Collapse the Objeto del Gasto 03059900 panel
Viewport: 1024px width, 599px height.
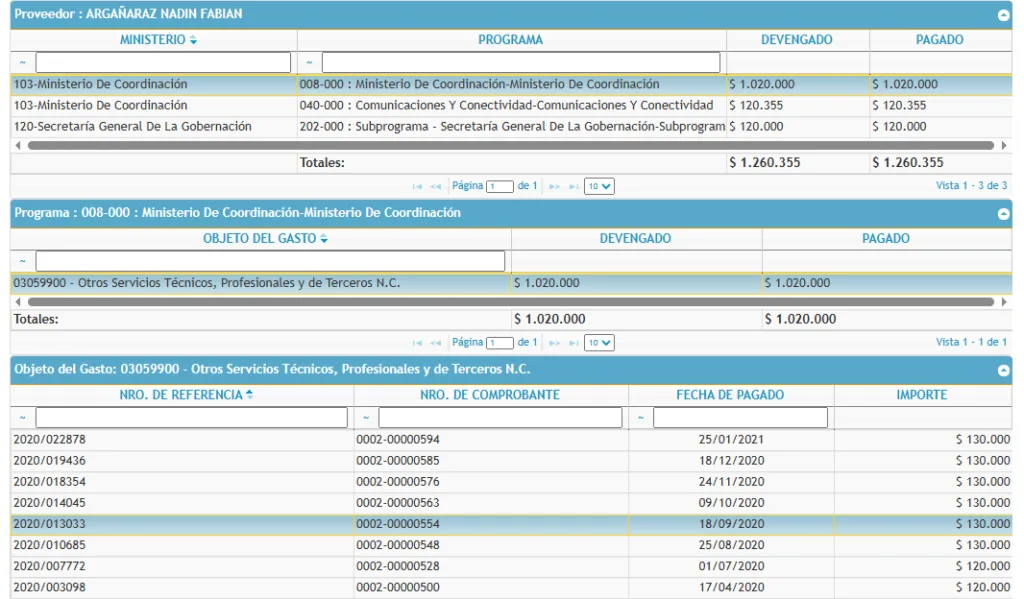pos(1003,370)
